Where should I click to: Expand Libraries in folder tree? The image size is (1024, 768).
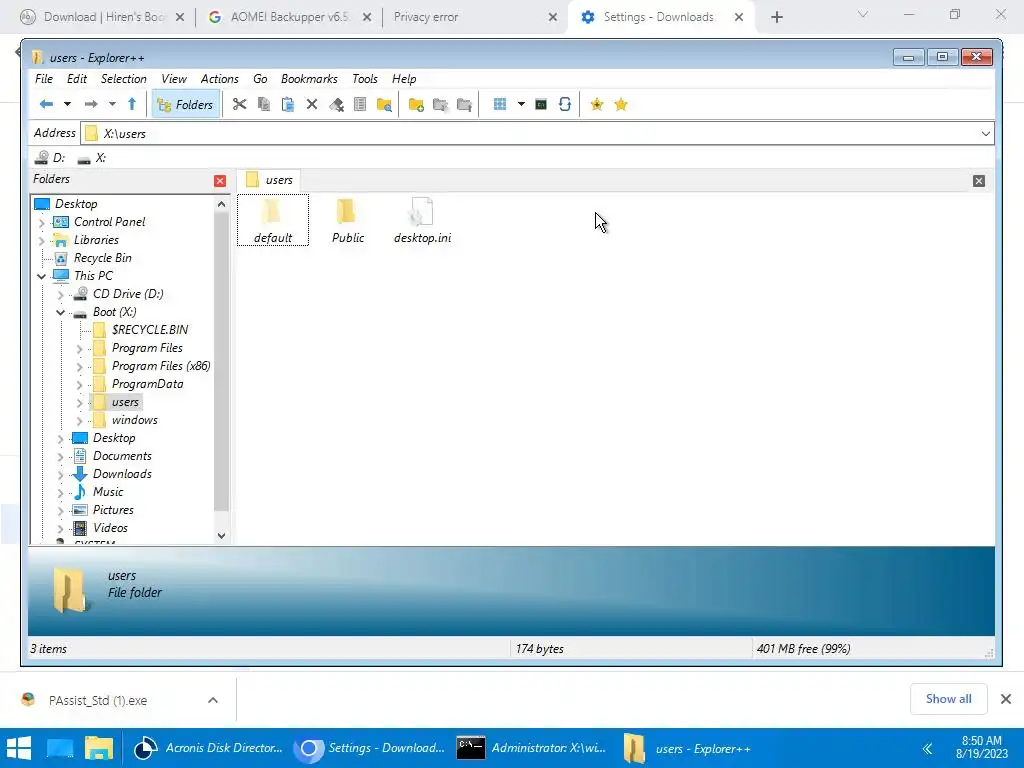42,240
